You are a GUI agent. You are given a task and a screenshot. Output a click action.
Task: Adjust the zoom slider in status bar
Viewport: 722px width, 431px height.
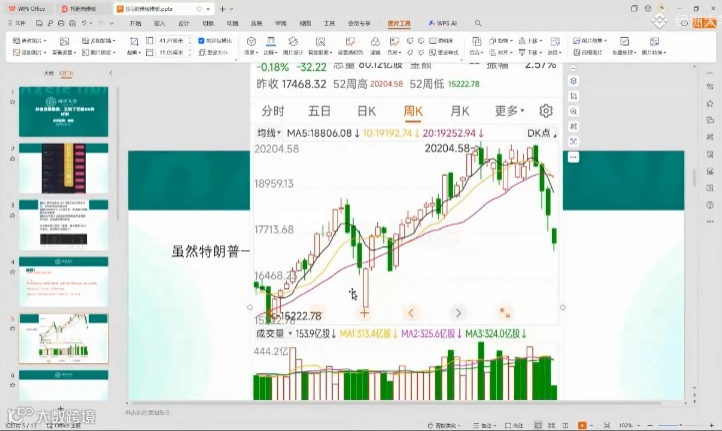point(681,425)
